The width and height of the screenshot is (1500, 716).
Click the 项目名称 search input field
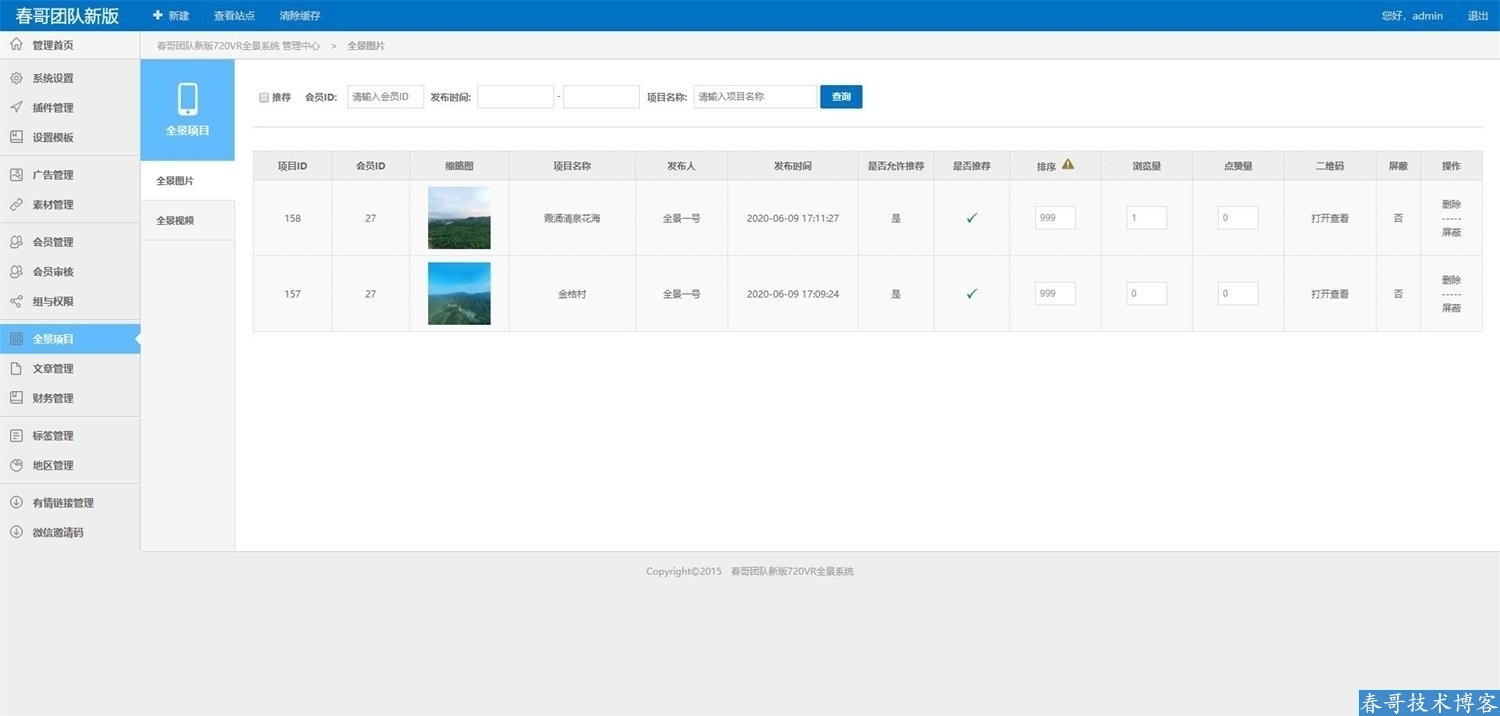755,97
